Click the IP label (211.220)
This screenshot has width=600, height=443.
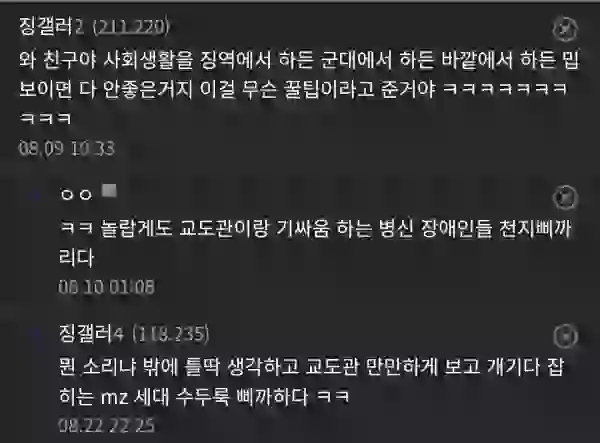[x=131, y=27]
